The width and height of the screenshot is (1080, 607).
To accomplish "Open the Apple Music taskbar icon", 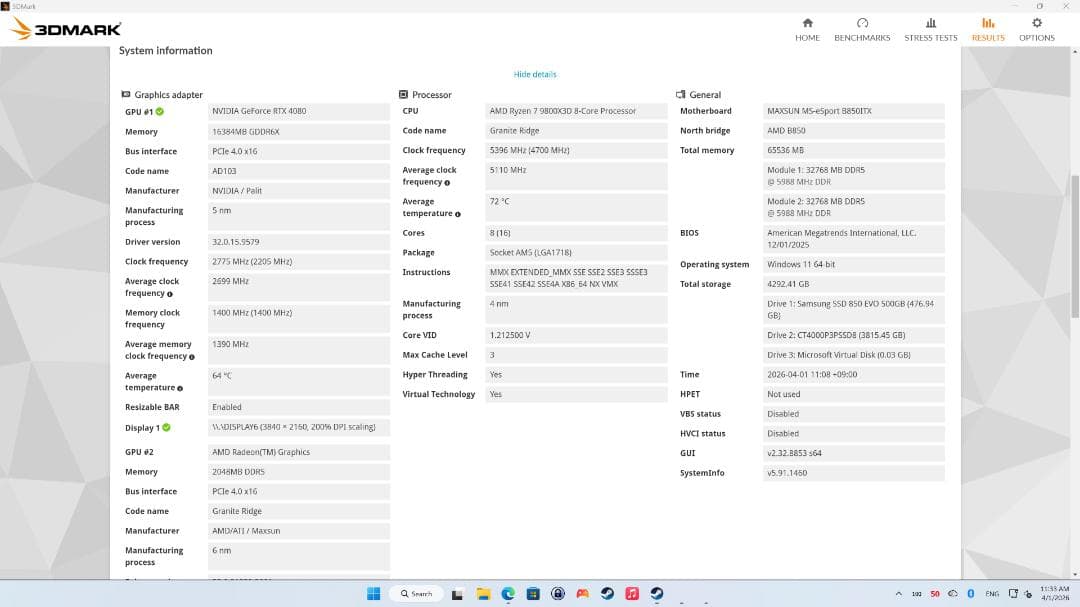I will coord(632,594).
